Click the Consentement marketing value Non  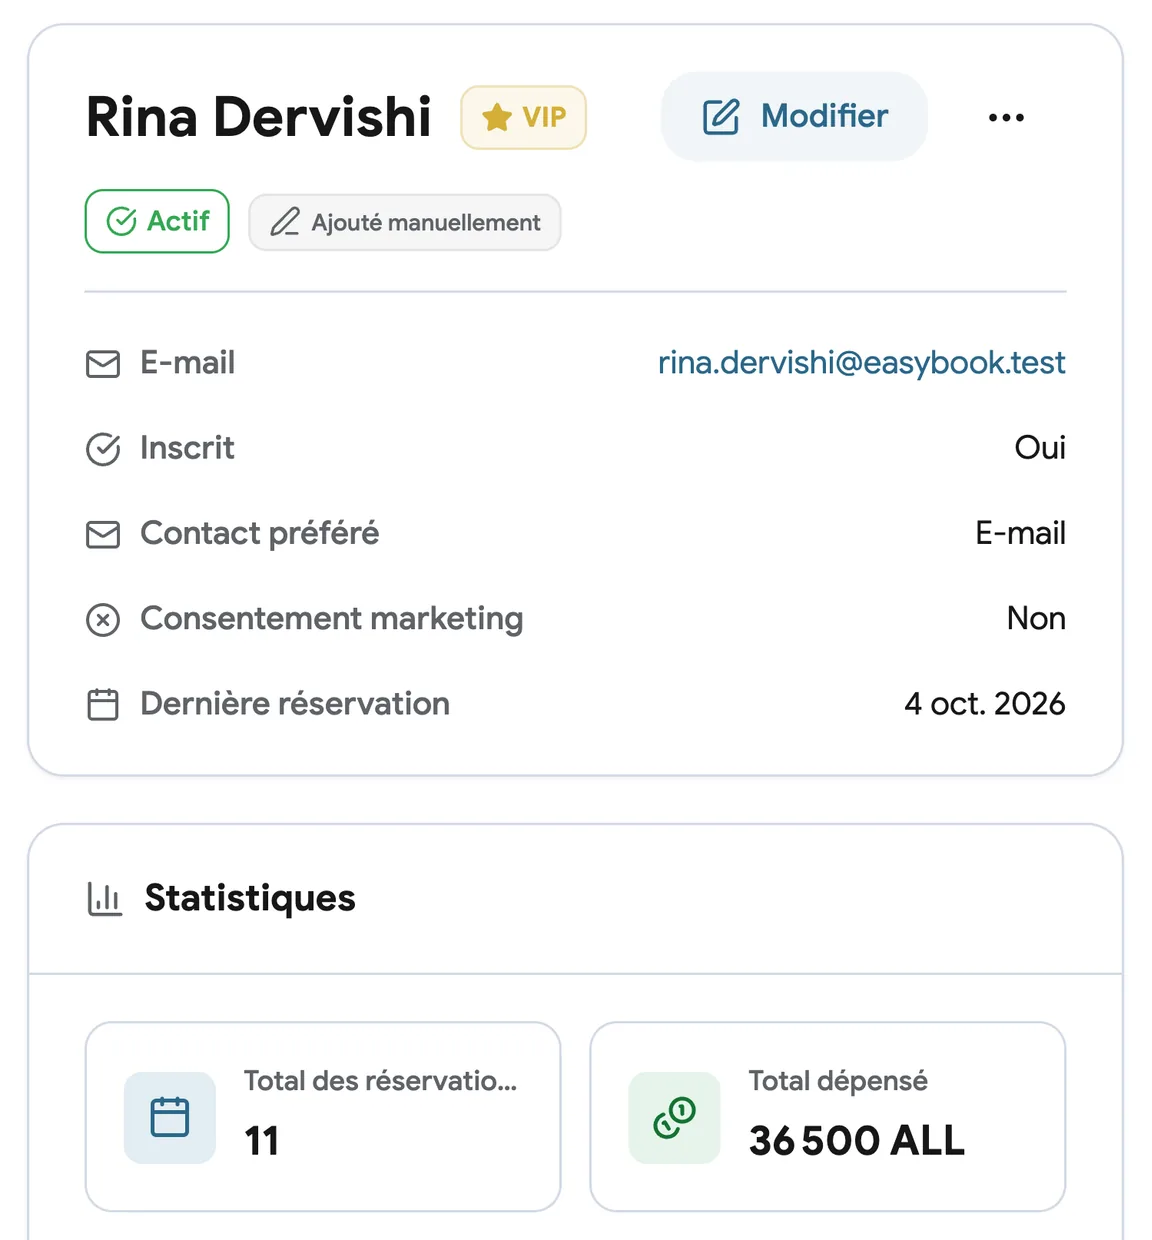(1036, 618)
